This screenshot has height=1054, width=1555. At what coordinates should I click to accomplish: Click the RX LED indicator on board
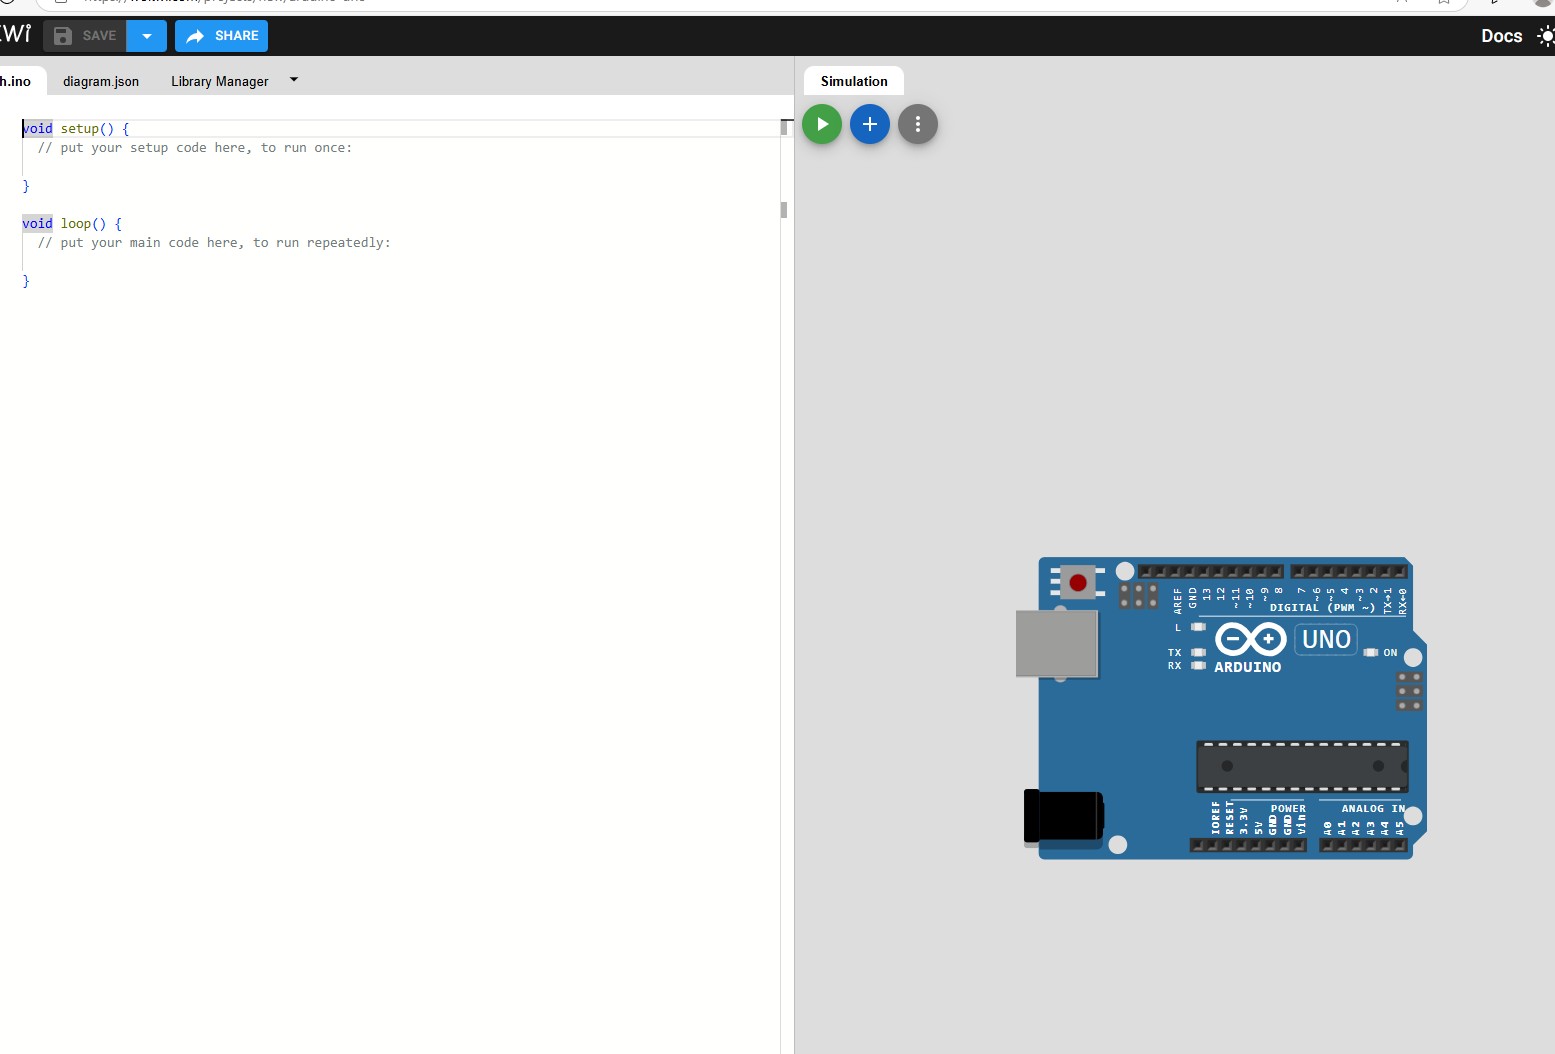(1198, 665)
